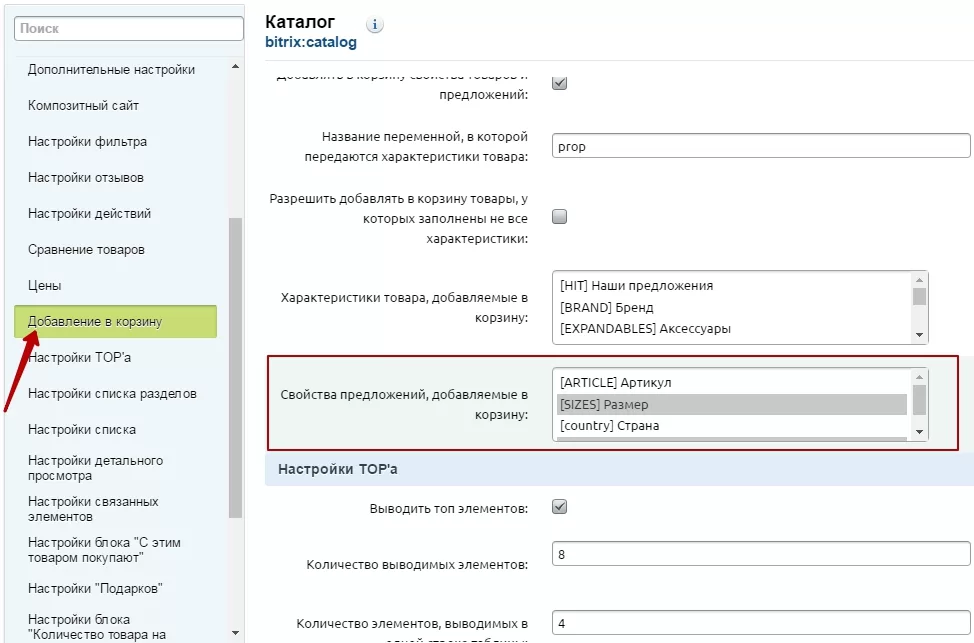Click the Поиск search field
The height and width of the screenshot is (643, 974).
129,29
